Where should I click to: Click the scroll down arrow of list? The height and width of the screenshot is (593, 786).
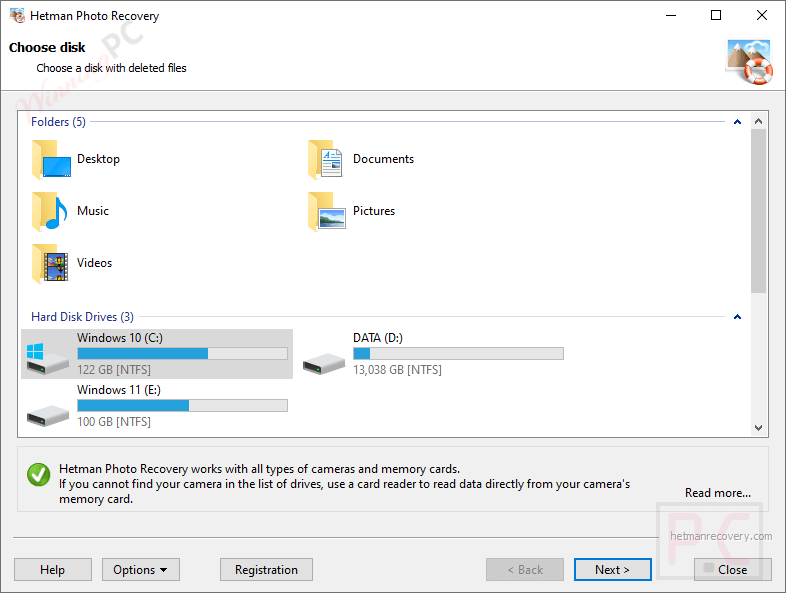click(x=758, y=428)
